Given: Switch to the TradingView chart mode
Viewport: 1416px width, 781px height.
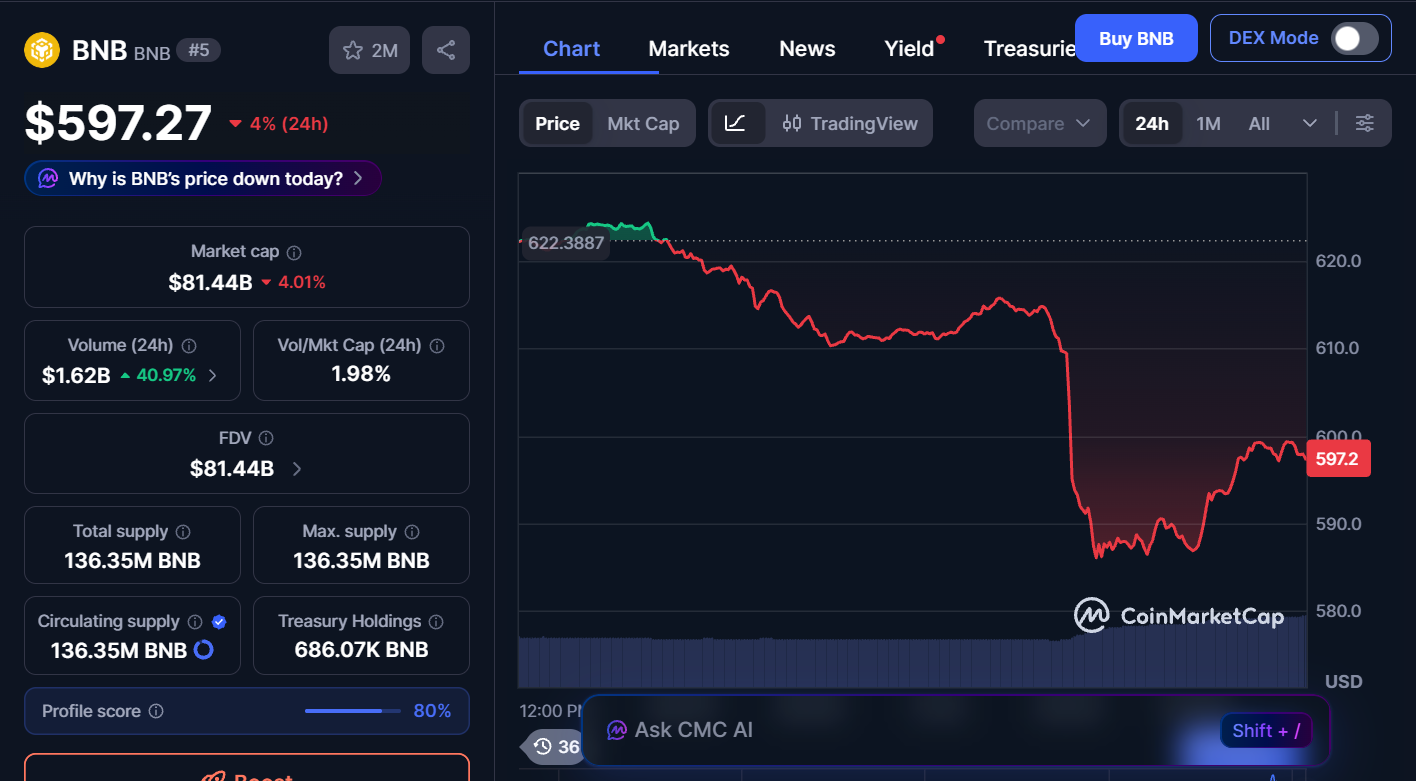Looking at the screenshot, I should (x=850, y=122).
